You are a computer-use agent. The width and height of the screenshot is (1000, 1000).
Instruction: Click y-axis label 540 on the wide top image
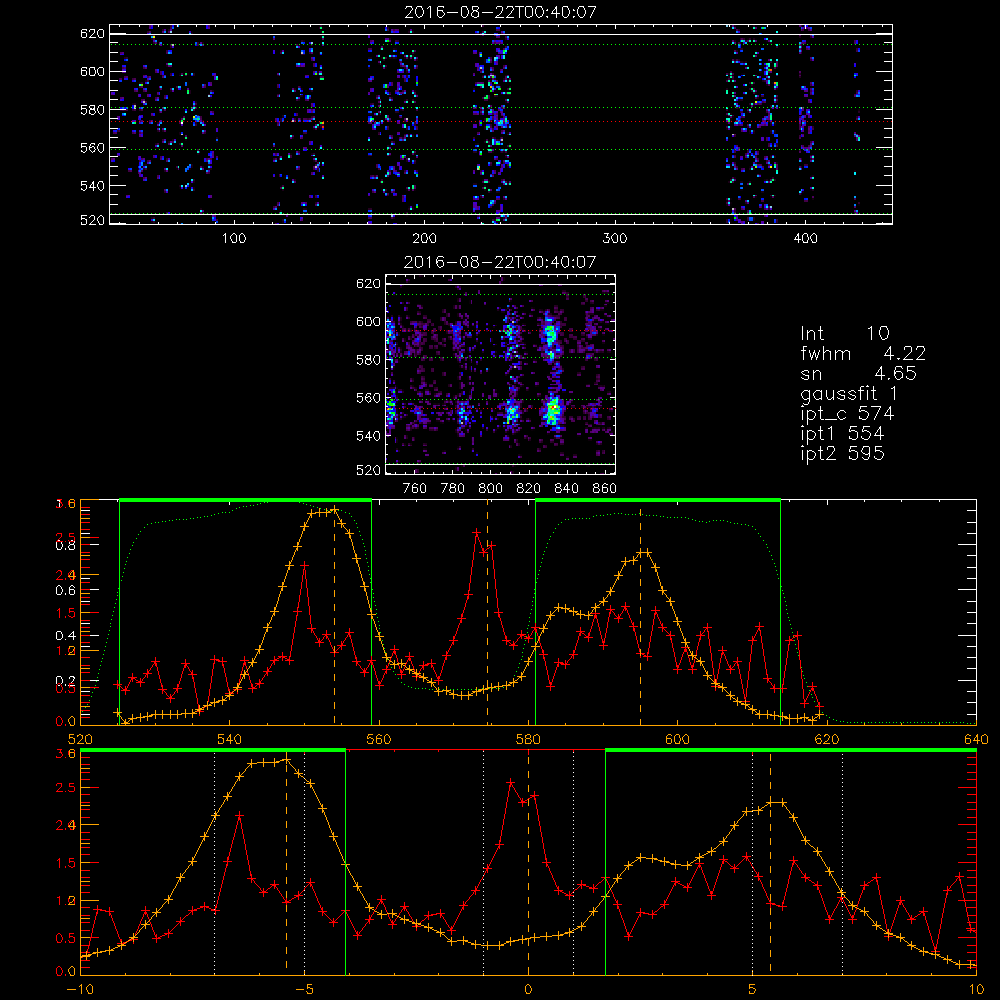92,186
